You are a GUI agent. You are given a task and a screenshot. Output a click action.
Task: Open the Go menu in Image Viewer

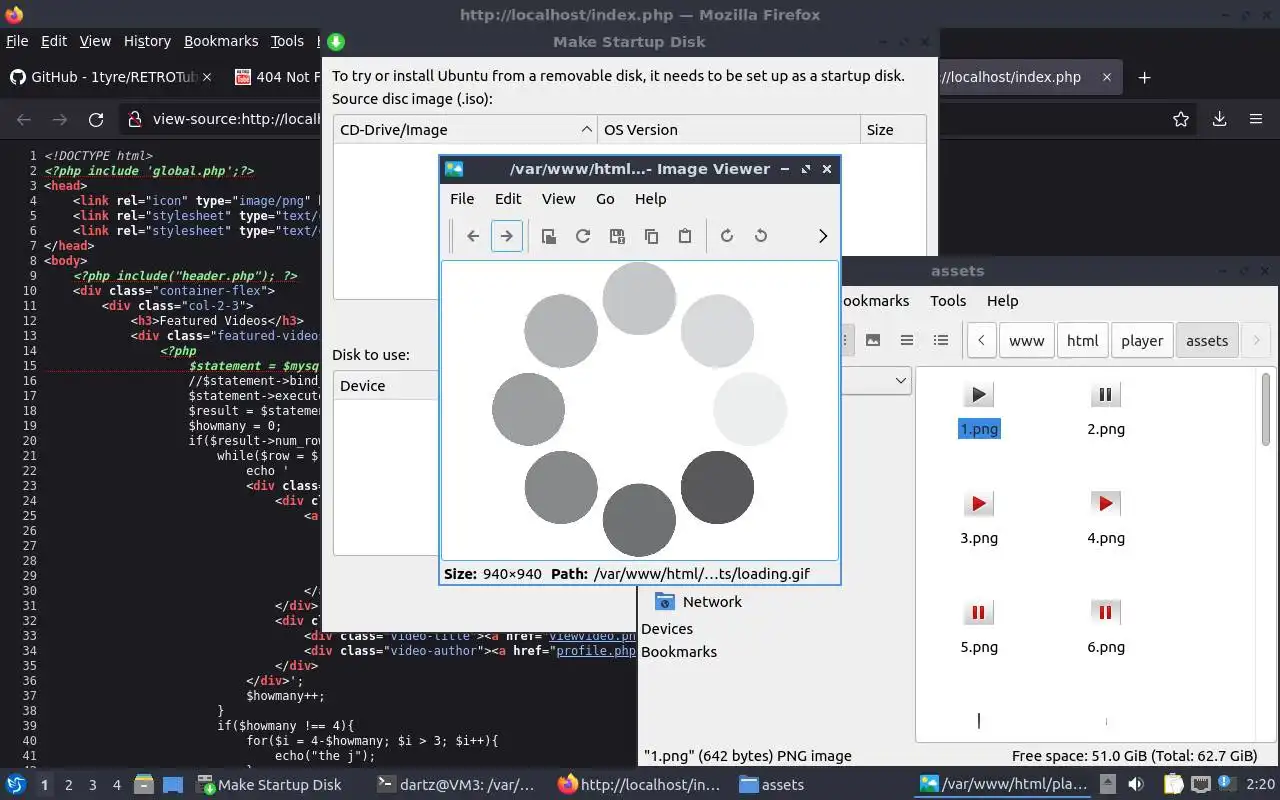coord(605,199)
